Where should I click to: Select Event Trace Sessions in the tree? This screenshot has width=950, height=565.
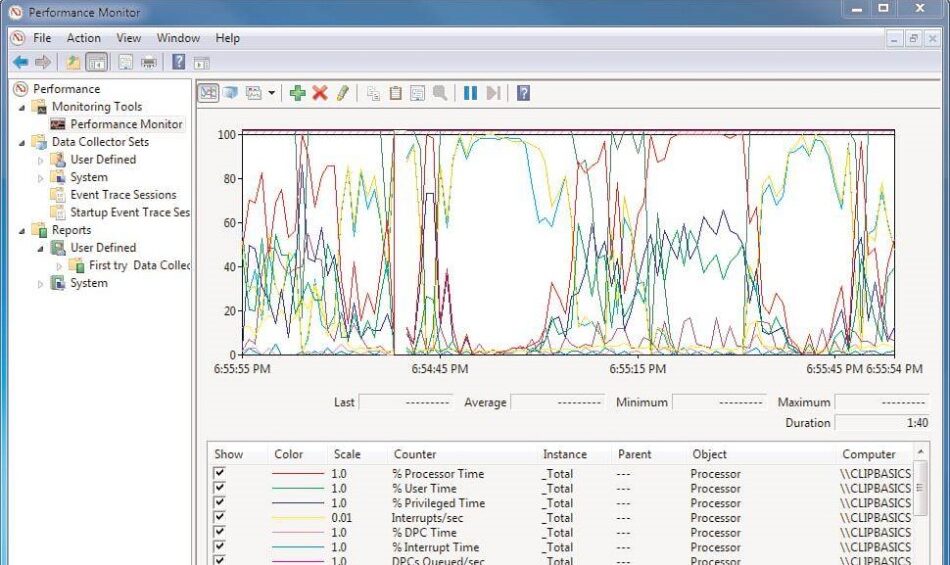[x=123, y=194]
